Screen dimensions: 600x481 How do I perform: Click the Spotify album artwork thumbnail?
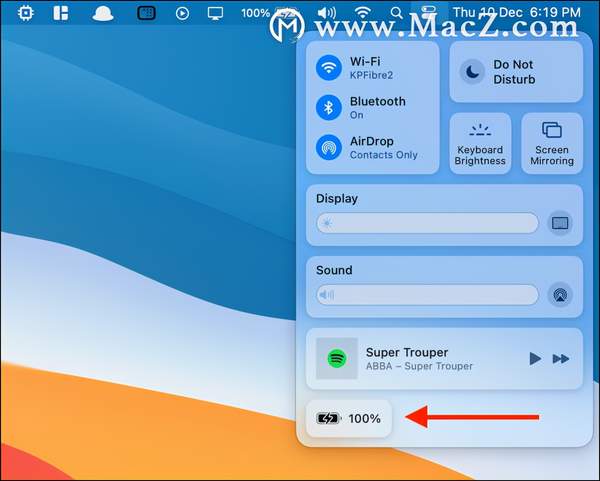336,358
